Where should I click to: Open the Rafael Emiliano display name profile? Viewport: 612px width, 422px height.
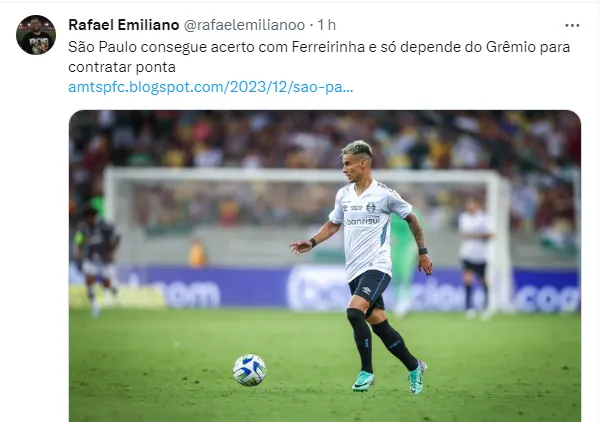point(123,25)
